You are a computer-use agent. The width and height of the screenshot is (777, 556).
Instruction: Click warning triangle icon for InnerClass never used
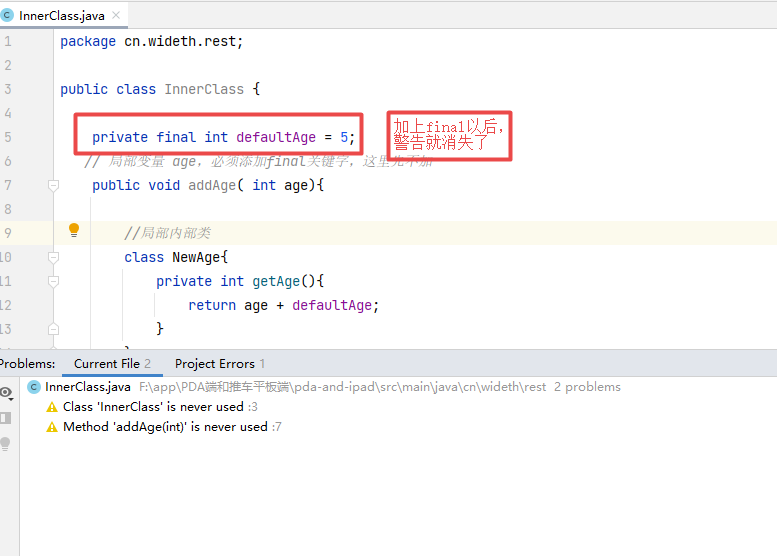coord(52,407)
